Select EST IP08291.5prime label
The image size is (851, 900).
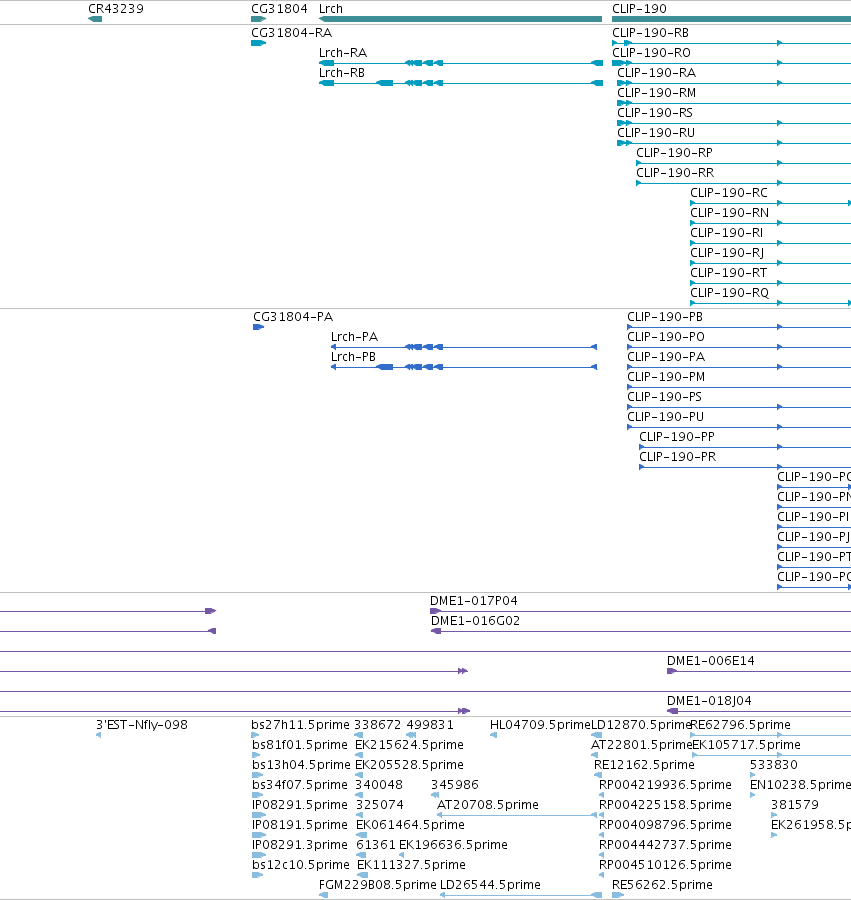300,805
